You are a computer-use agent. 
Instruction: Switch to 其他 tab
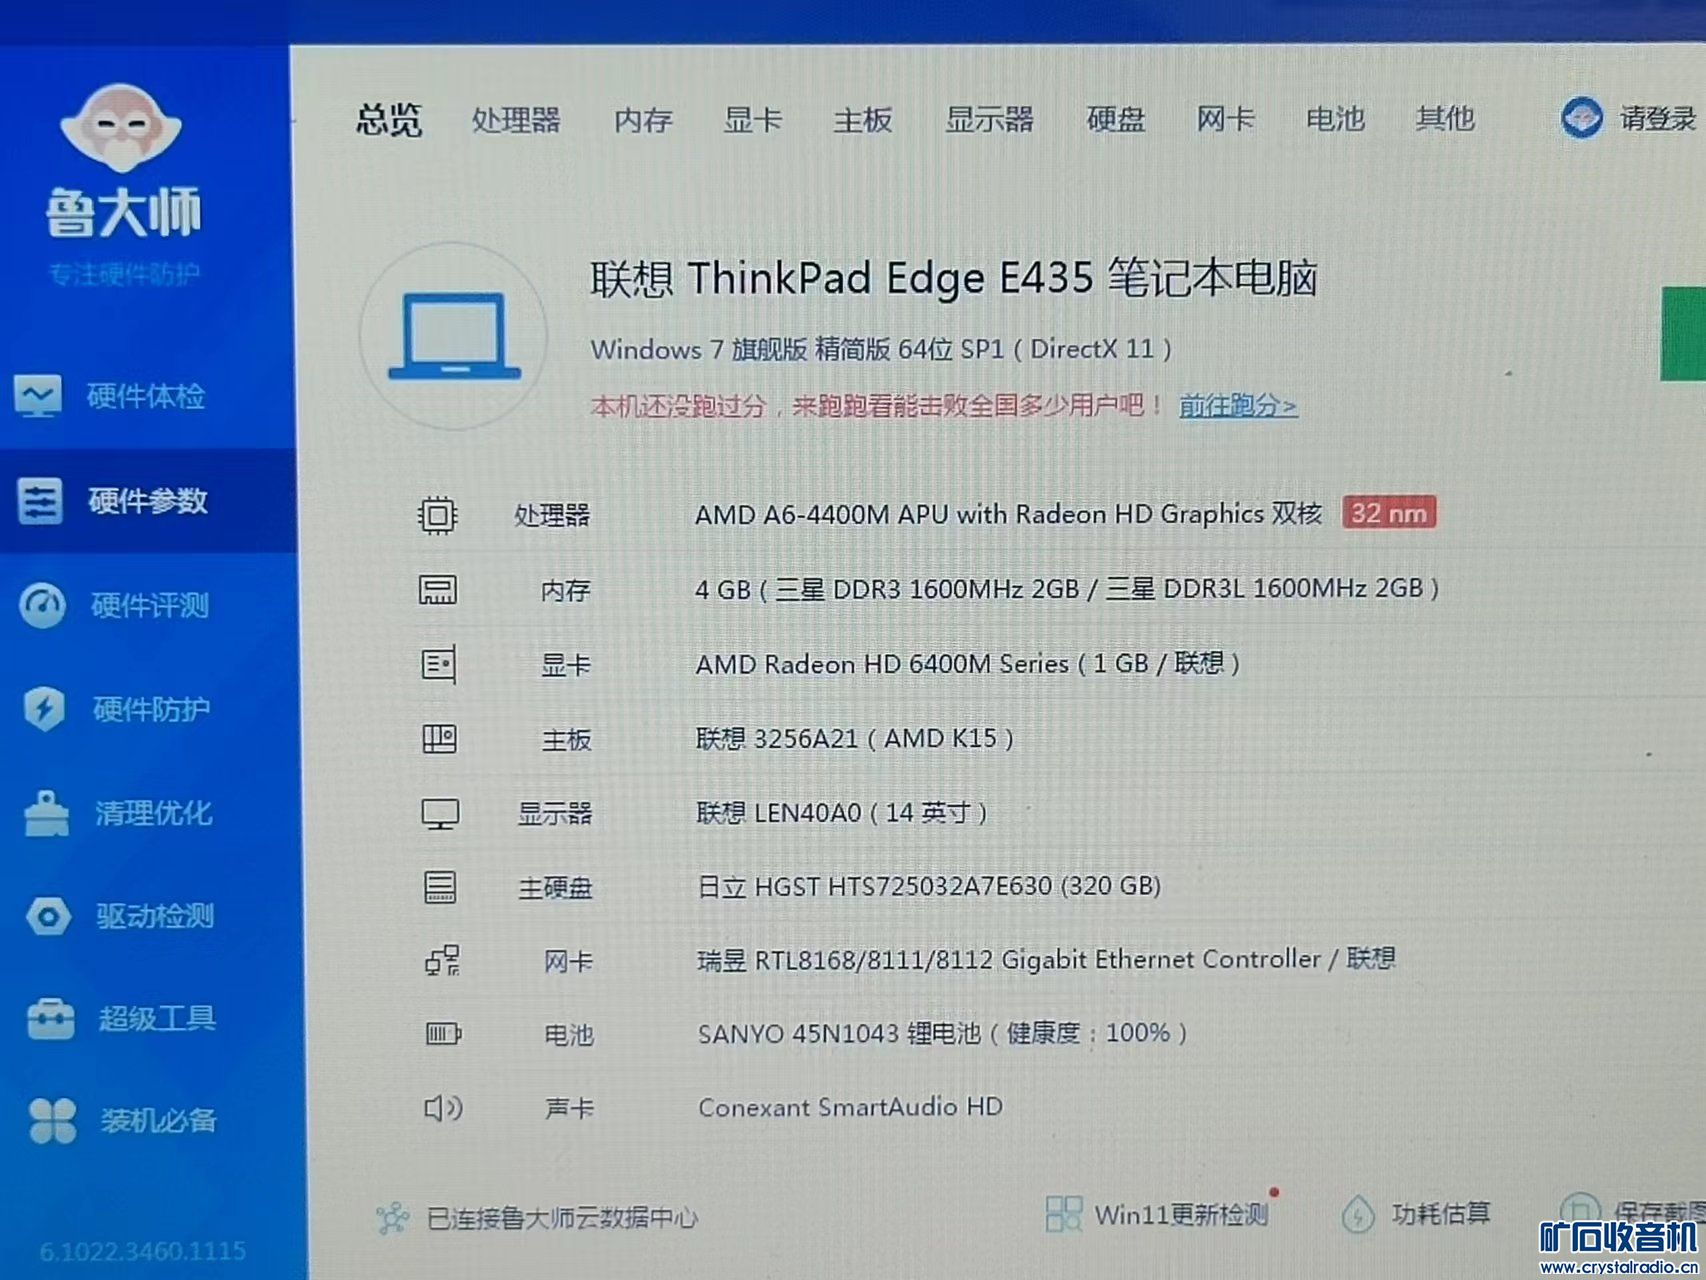pos(1445,119)
